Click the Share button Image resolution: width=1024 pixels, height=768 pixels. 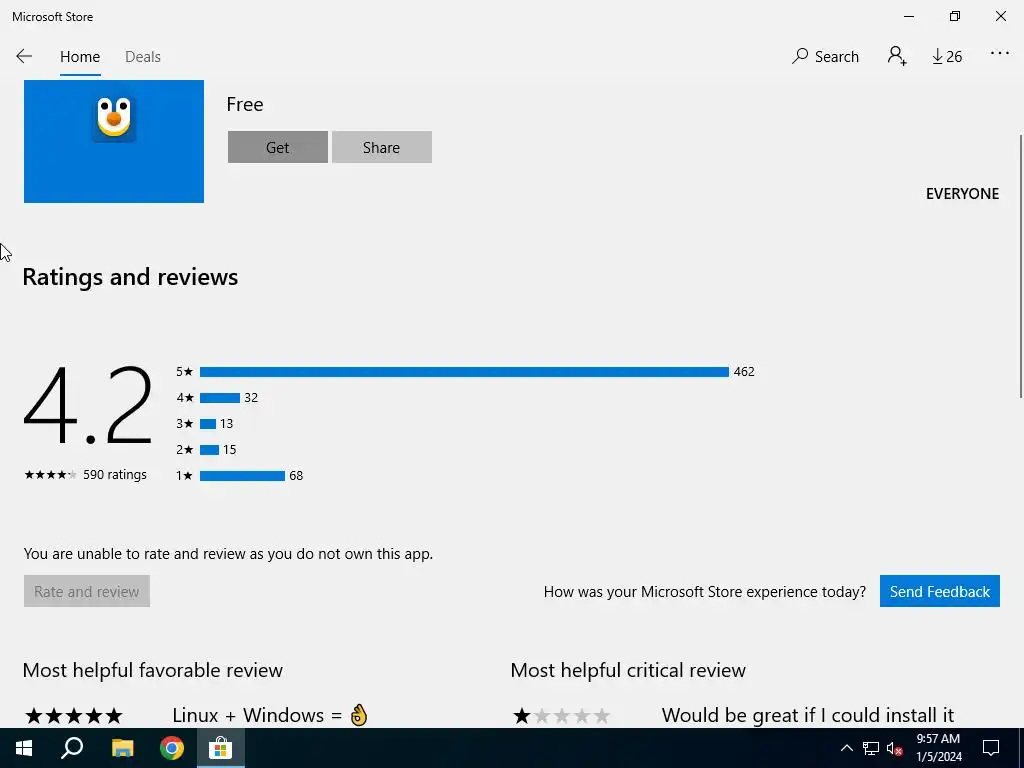pos(381,147)
